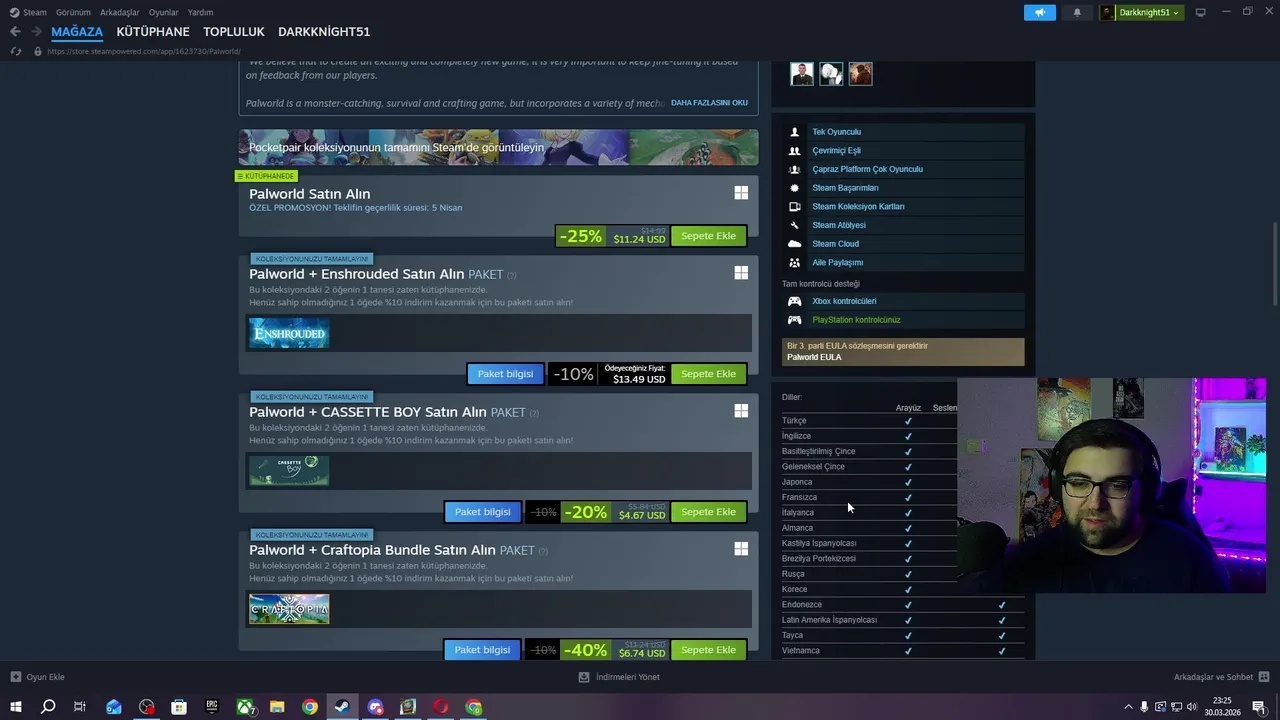1280x720 pixels.
Task: Click the Aile Paylaşımı family icon
Action: 794,263
